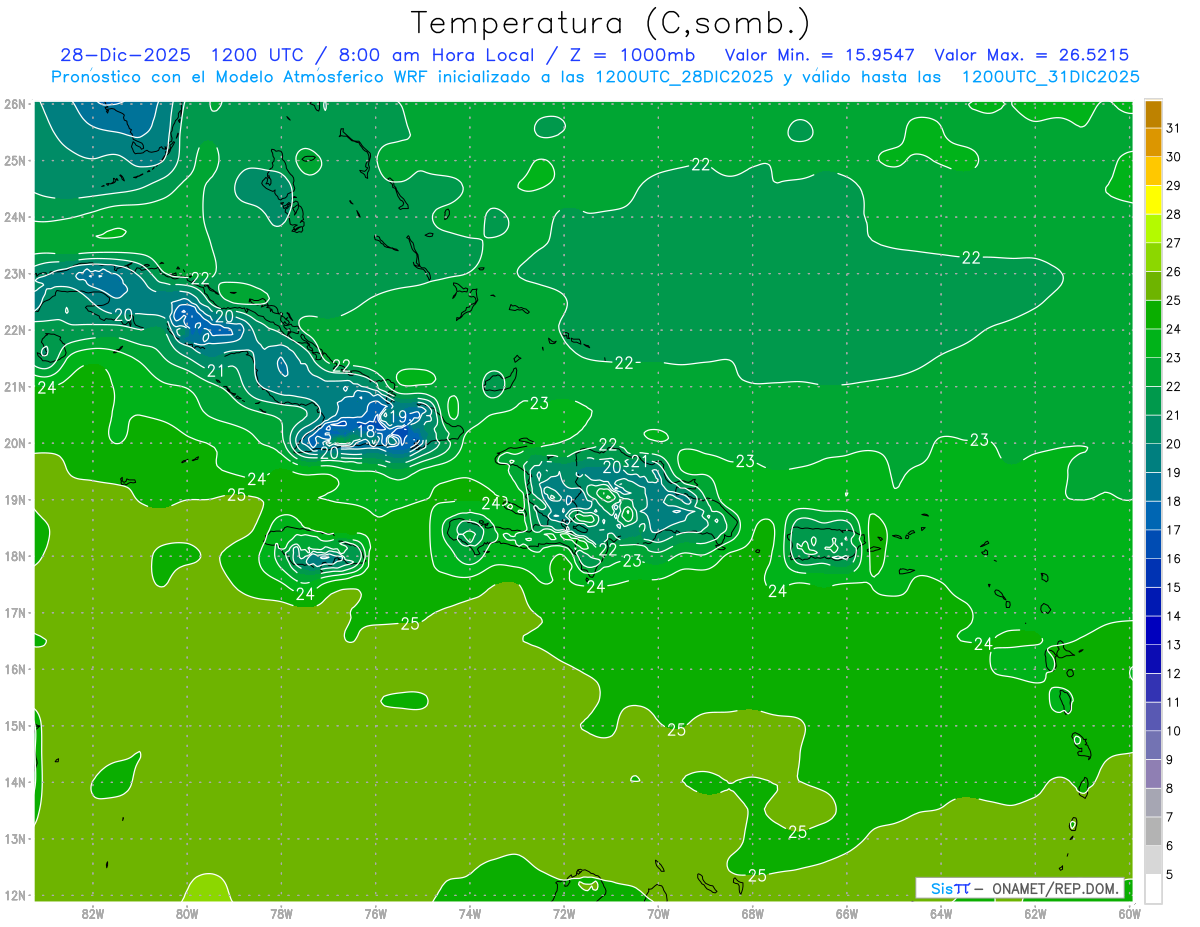
Task: Click the bright yellow swatch between 28 and 29
Action: pos(1153,200)
